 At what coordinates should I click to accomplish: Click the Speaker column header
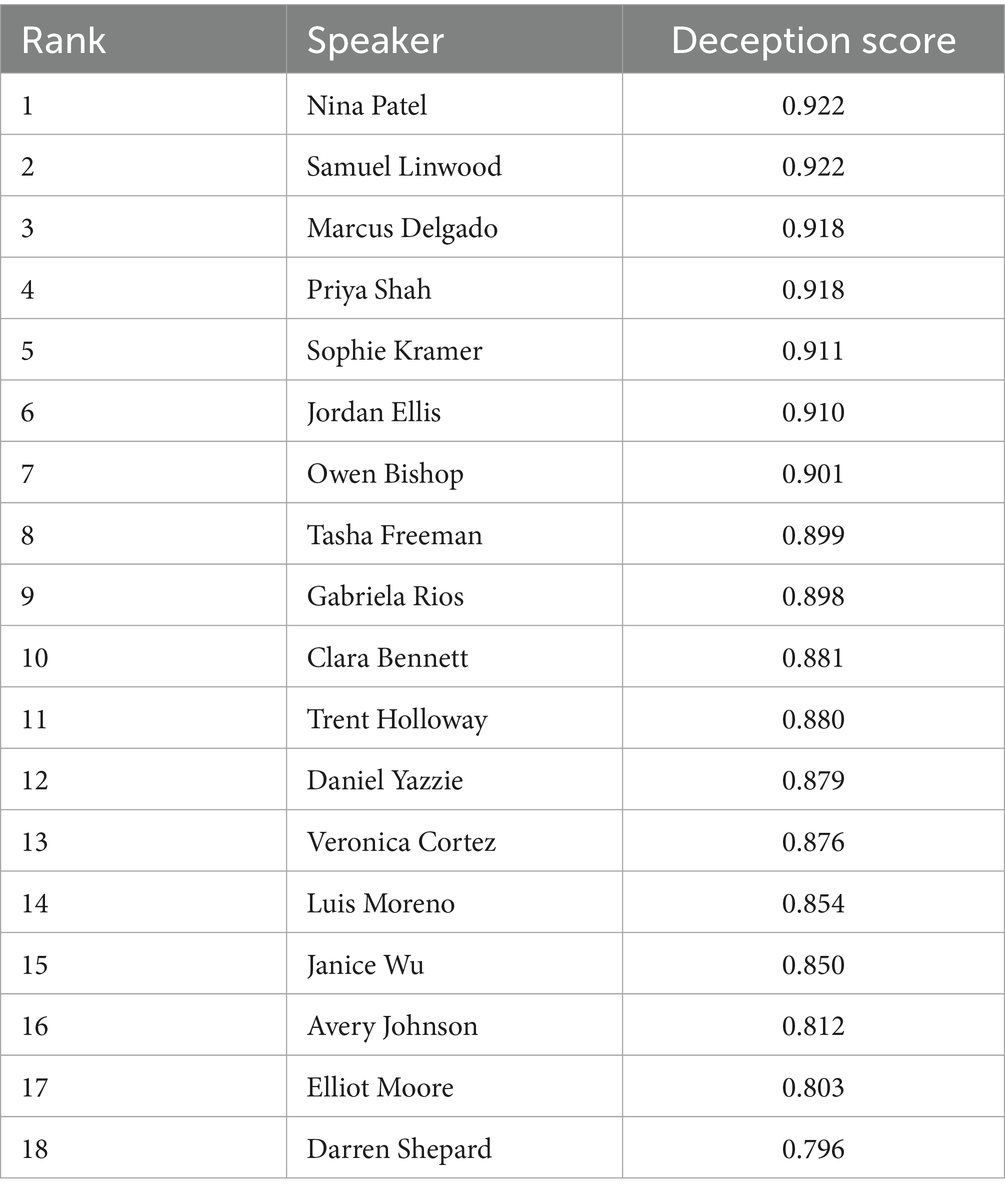(x=375, y=40)
